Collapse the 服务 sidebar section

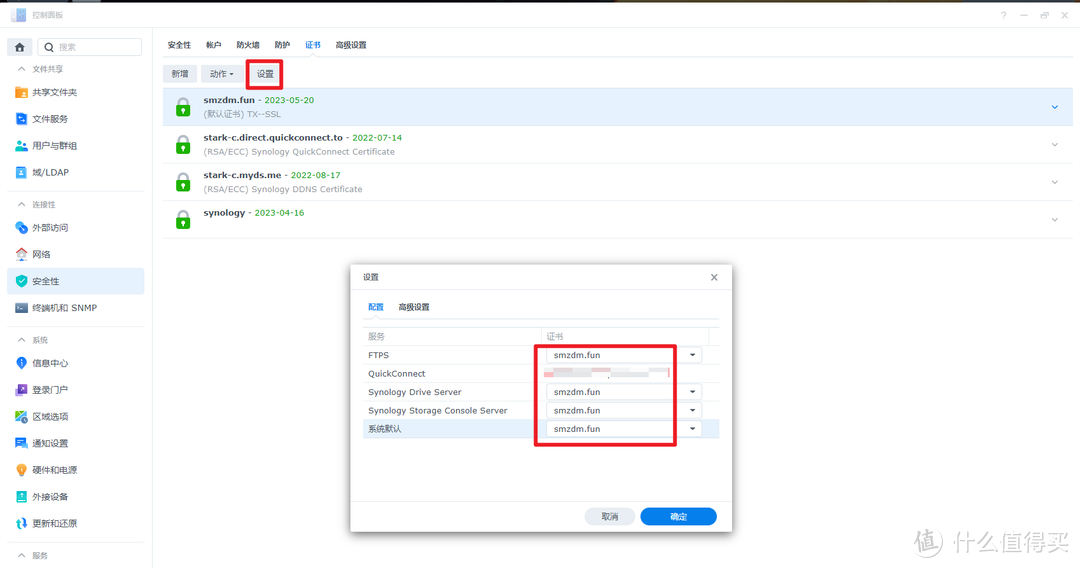pyautogui.click(x=21, y=556)
